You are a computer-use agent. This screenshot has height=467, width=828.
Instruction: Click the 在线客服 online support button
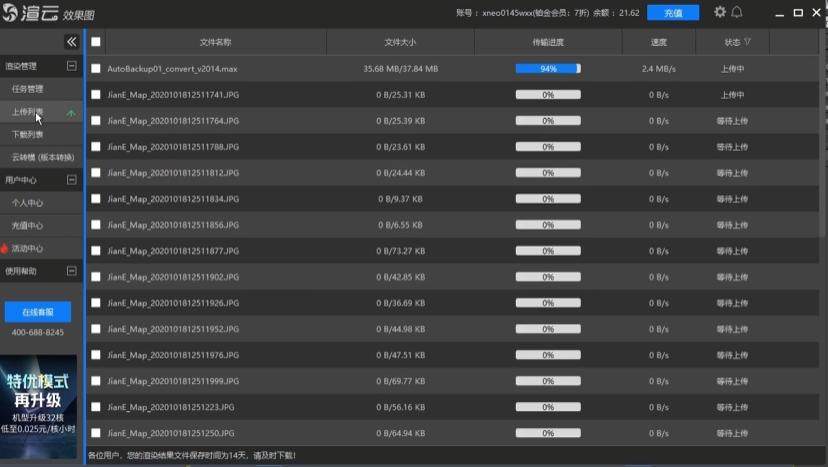pos(37,312)
